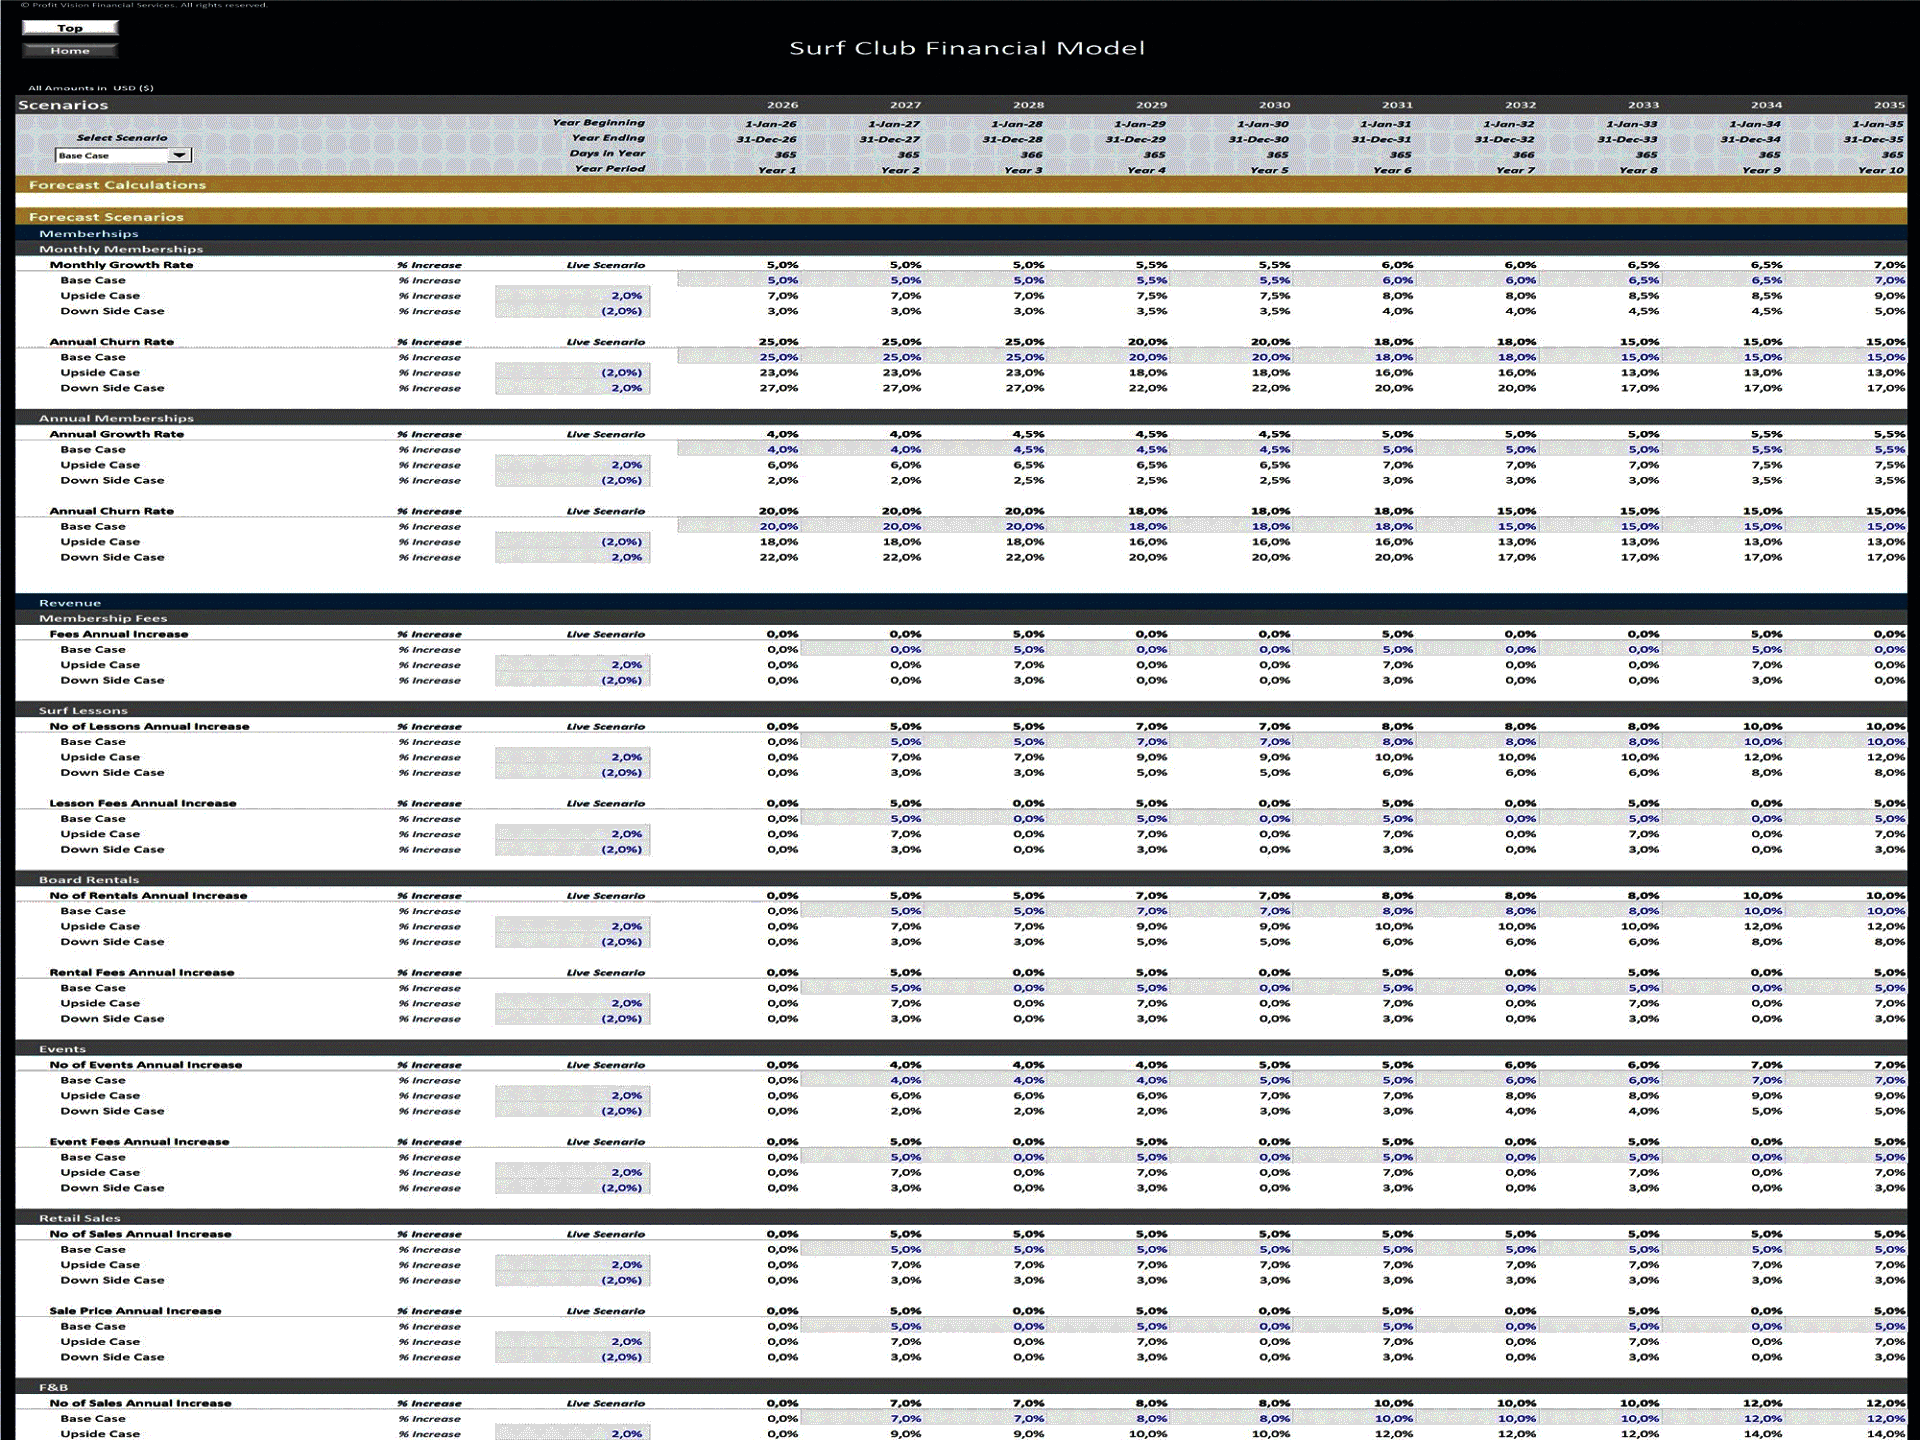Select Upside Case input under Monthly Growth Rate
The width and height of the screenshot is (1920, 1440).
click(x=572, y=296)
